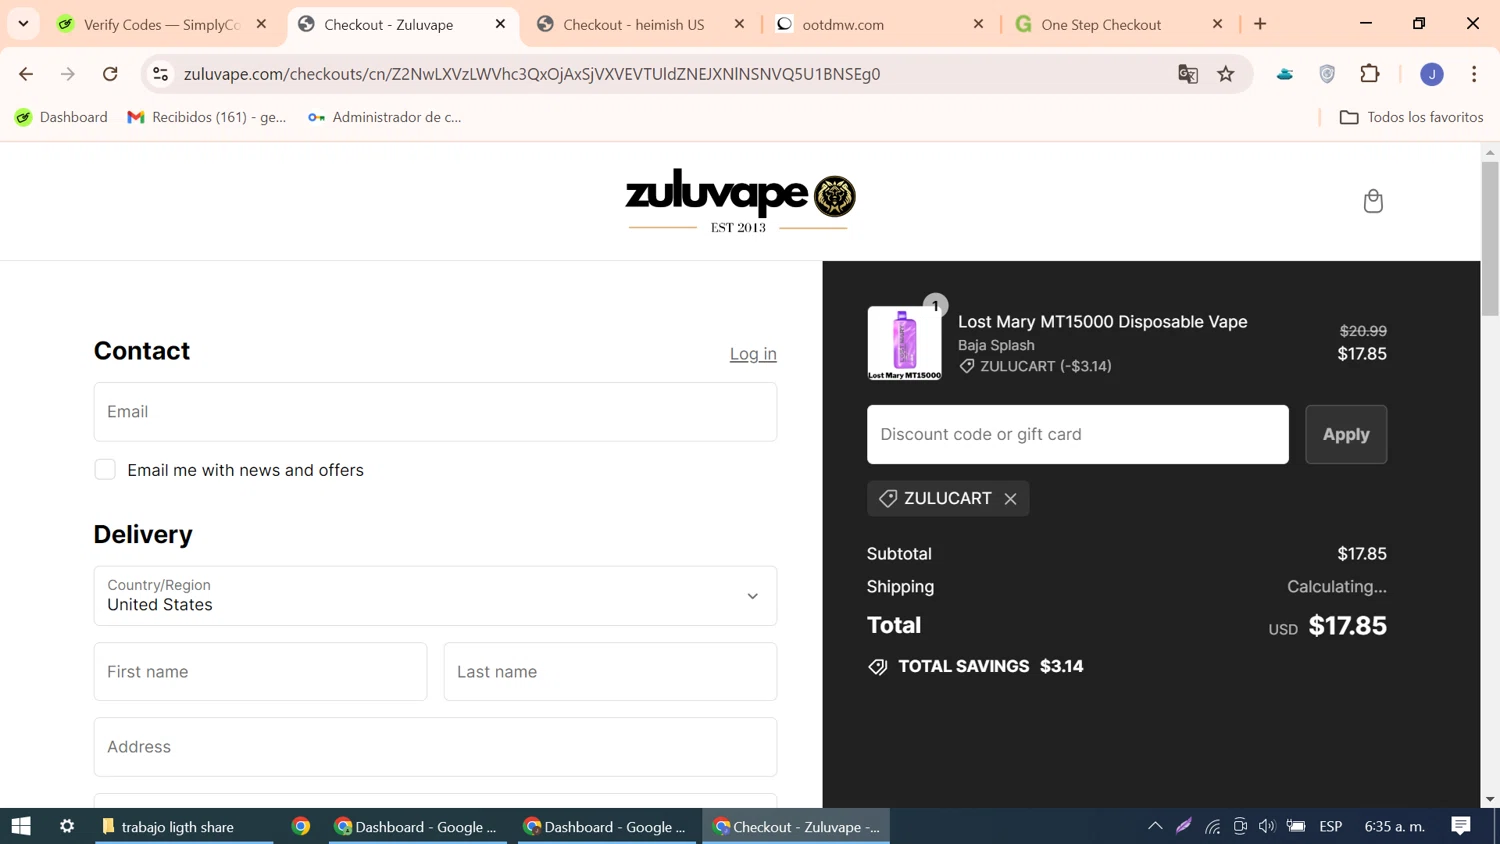Go back to the previous page
The image size is (1500, 844).
(x=26, y=74)
